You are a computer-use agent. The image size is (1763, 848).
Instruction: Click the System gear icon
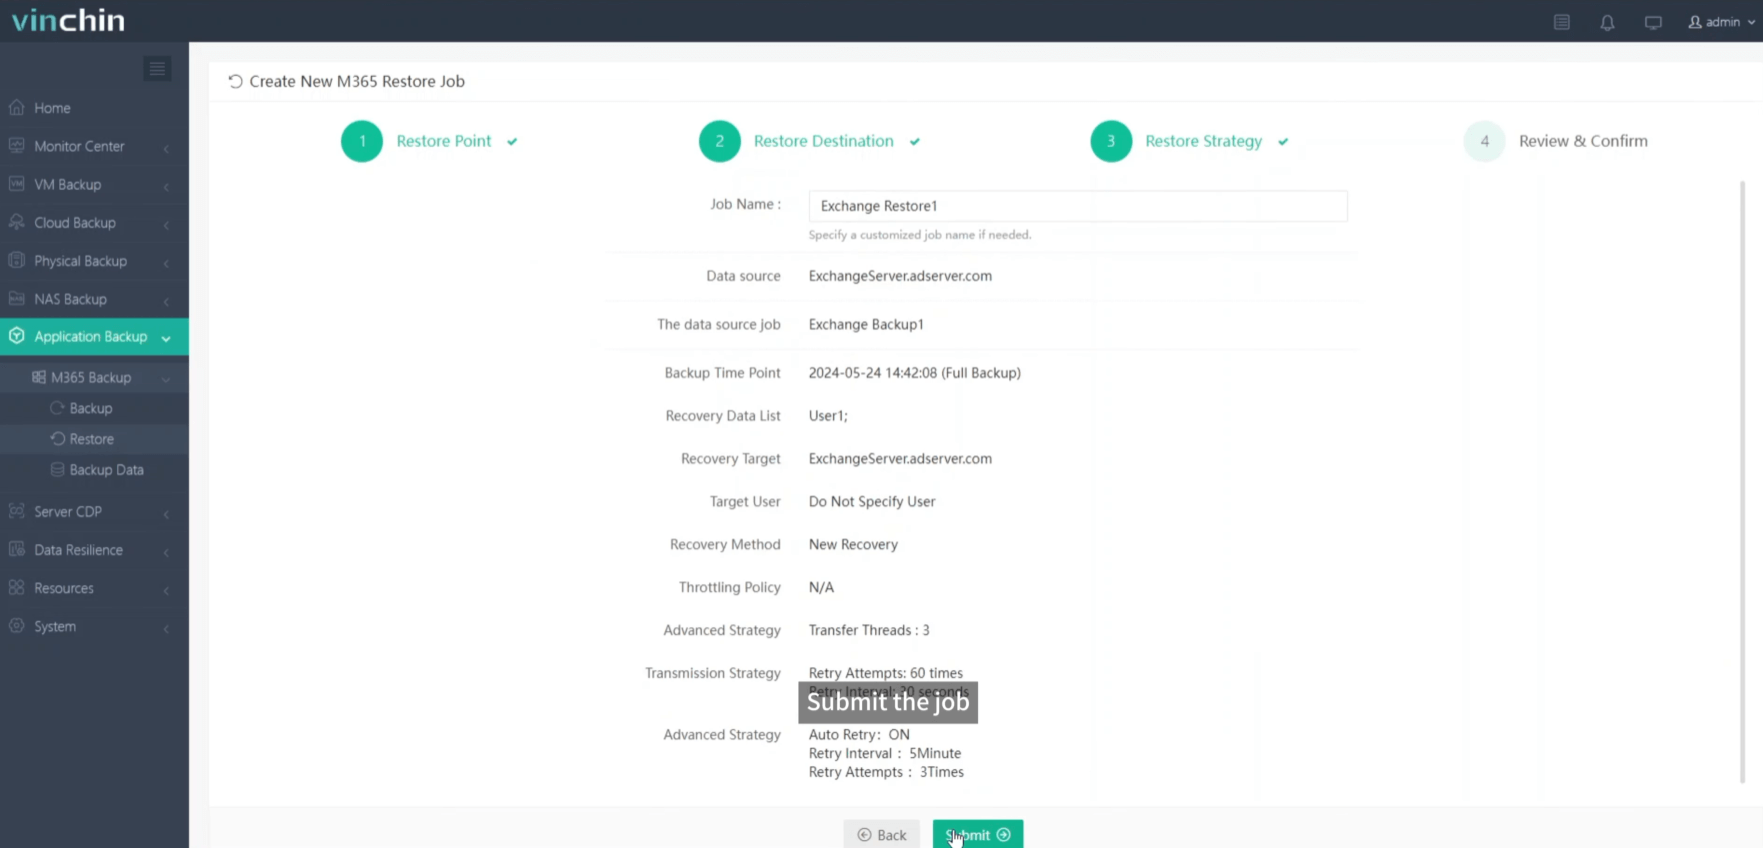click(16, 626)
